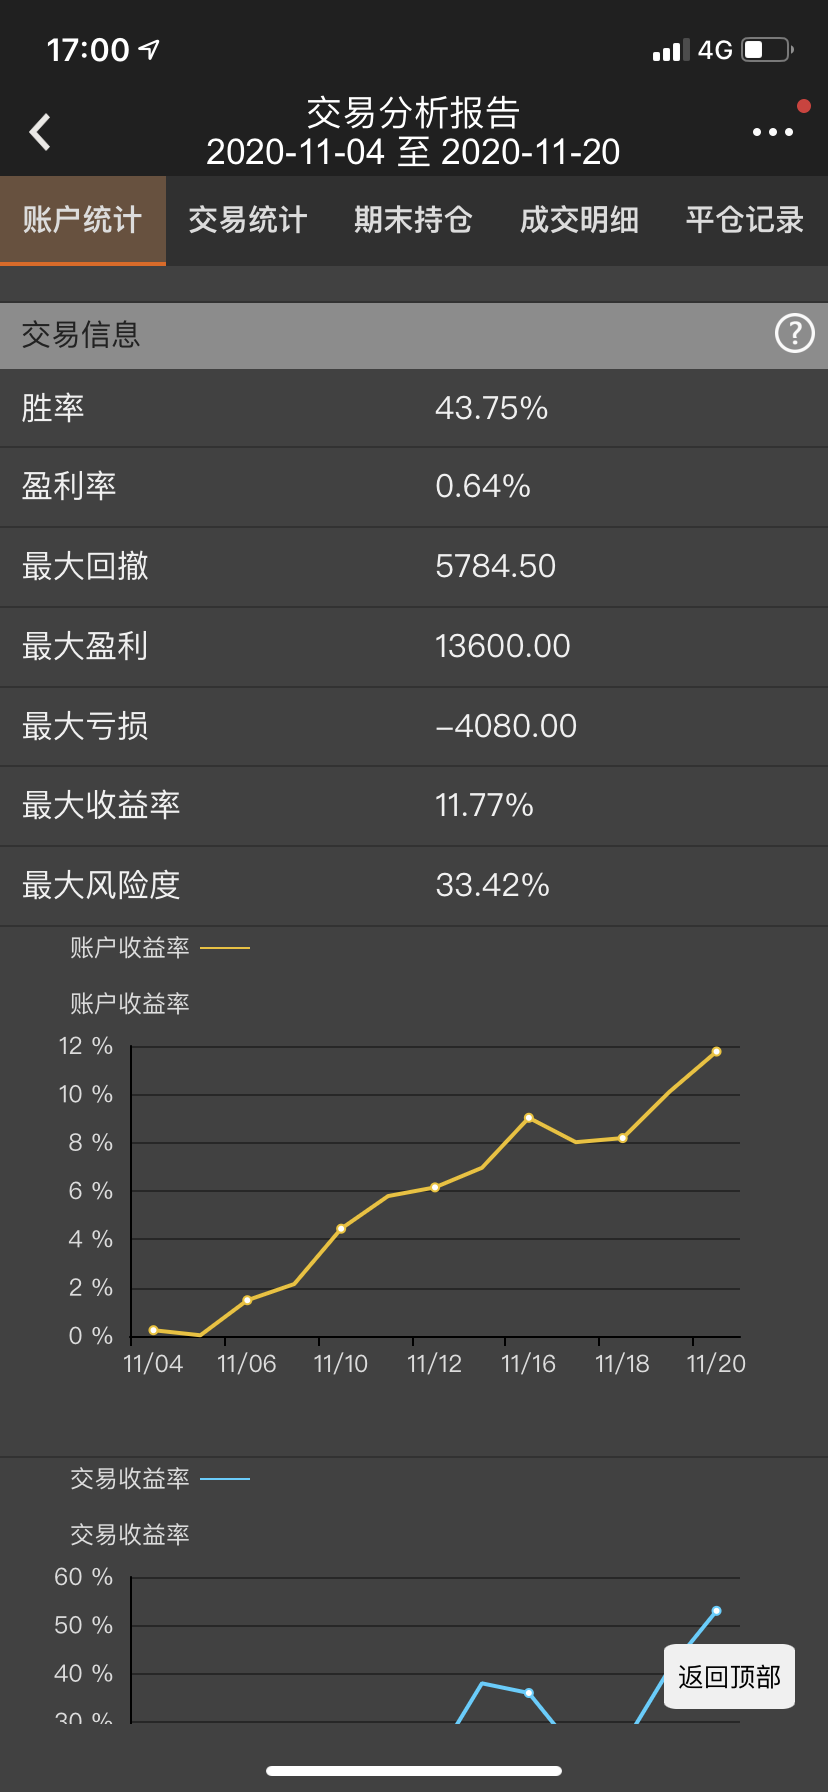828x1792 pixels.
Task: Open the three-dot more options menu
Action: (772, 132)
